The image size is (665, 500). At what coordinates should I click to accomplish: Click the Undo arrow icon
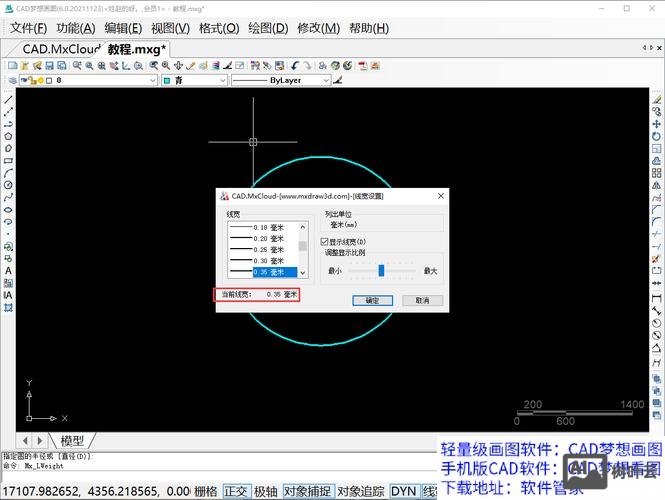295,66
